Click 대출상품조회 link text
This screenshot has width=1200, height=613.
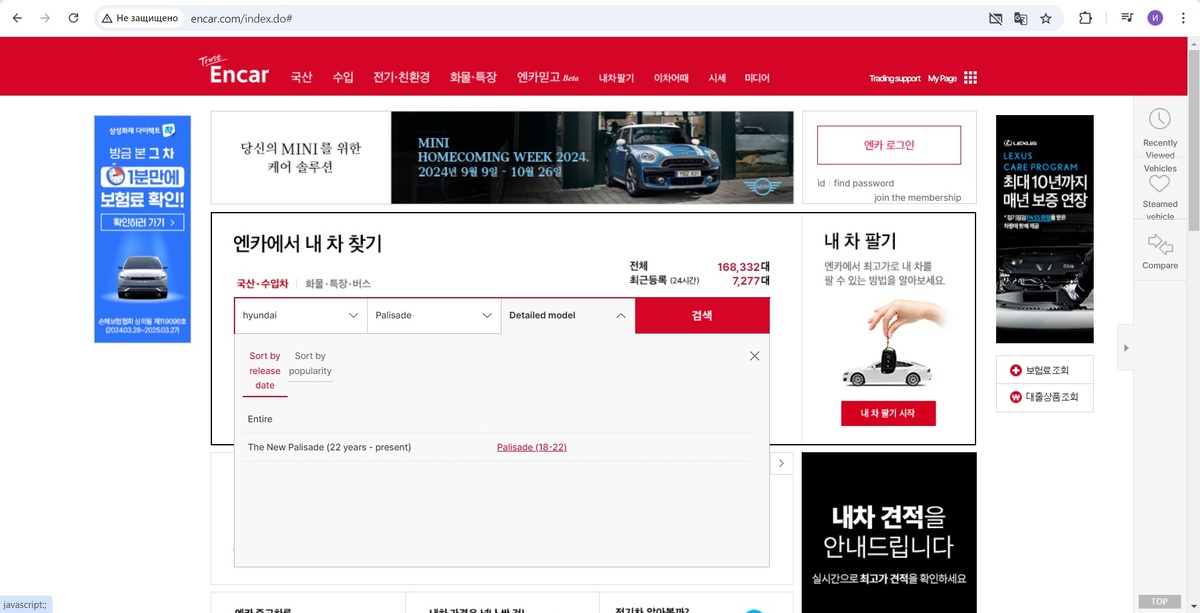tap(1052, 397)
